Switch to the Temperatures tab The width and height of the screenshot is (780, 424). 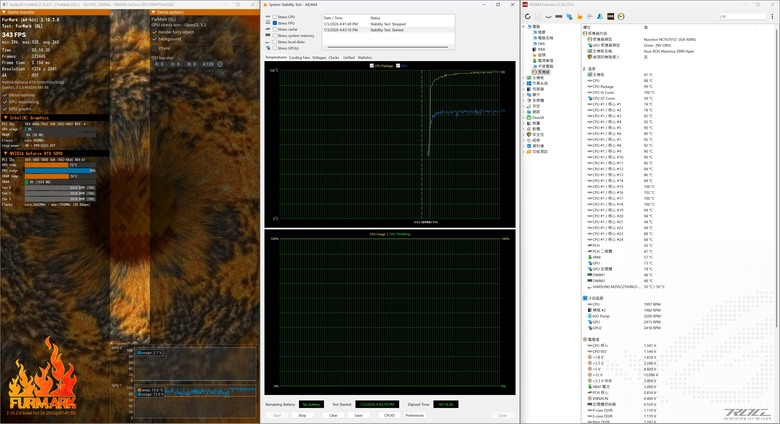point(276,57)
